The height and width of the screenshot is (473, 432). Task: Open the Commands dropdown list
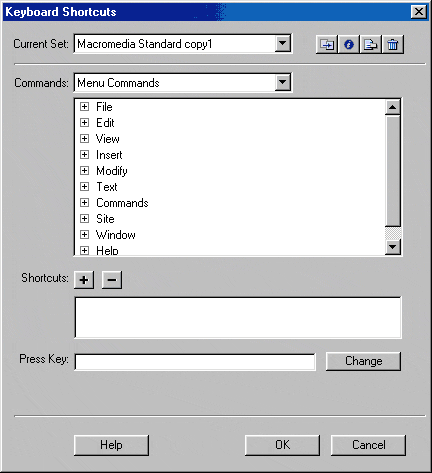[x=282, y=82]
